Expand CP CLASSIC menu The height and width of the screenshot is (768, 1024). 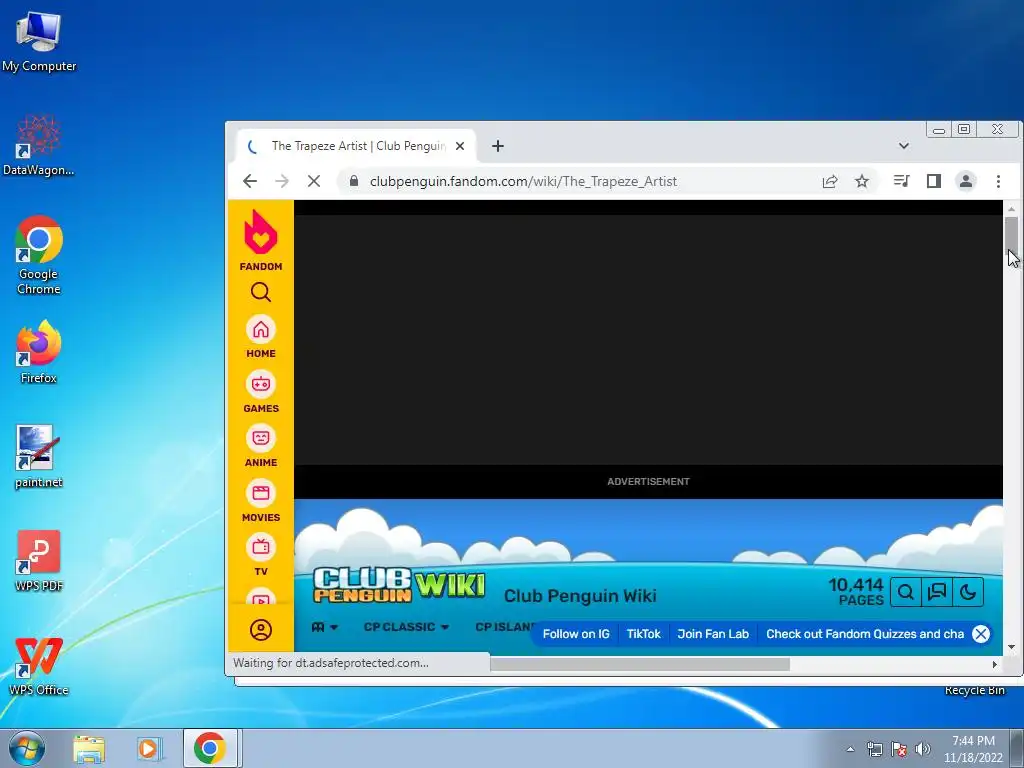[406, 627]
